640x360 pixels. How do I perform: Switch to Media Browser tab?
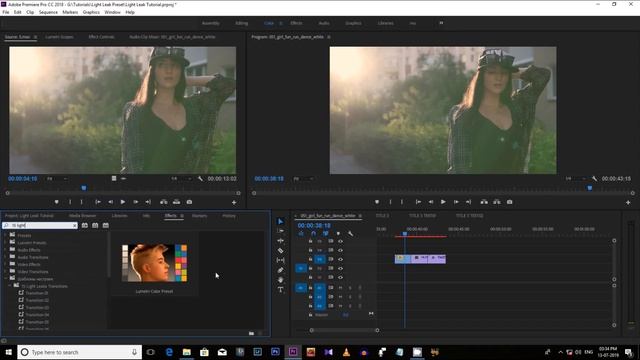(82, 216)
